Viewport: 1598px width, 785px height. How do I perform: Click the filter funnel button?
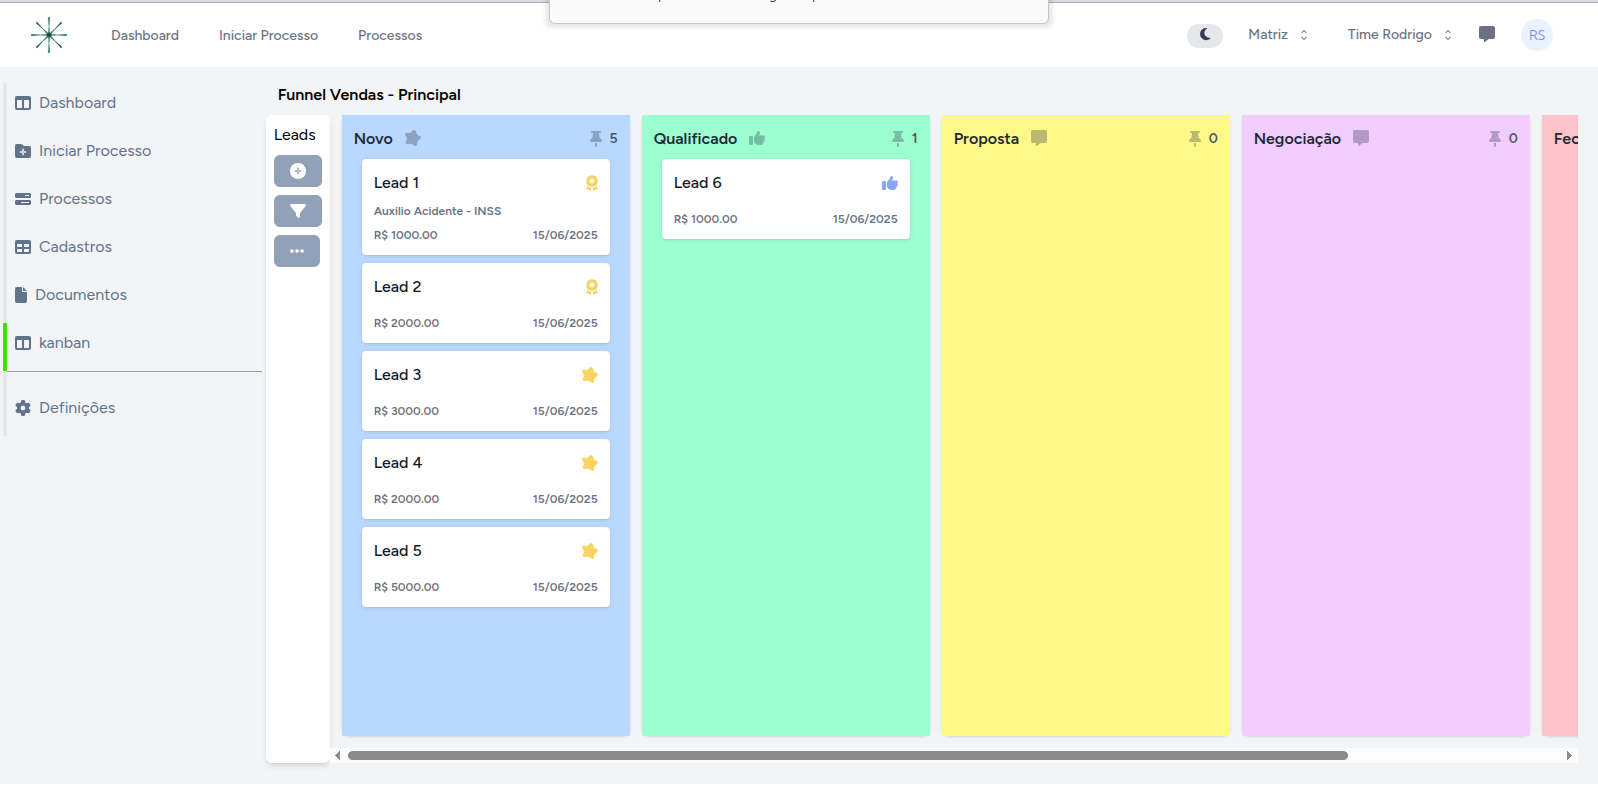(298, 211)
